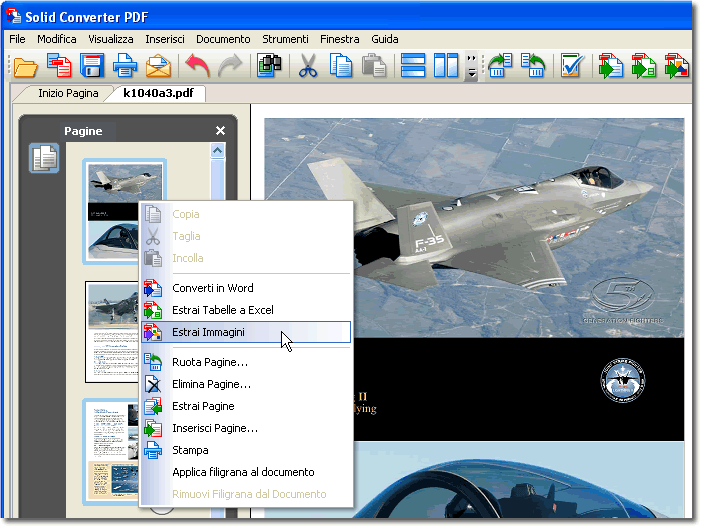Close the Pagine panel

click(x=220, y=131)
